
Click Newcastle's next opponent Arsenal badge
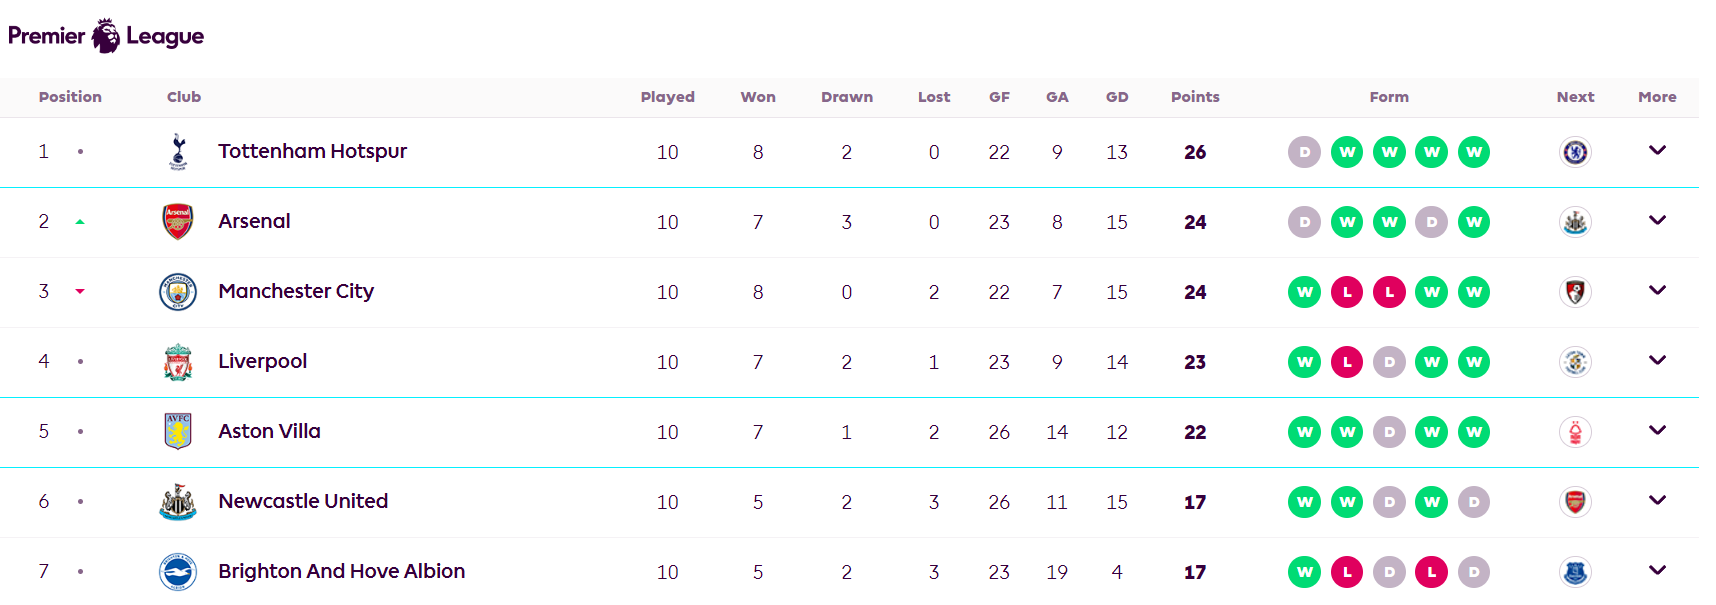[1575, 502]
